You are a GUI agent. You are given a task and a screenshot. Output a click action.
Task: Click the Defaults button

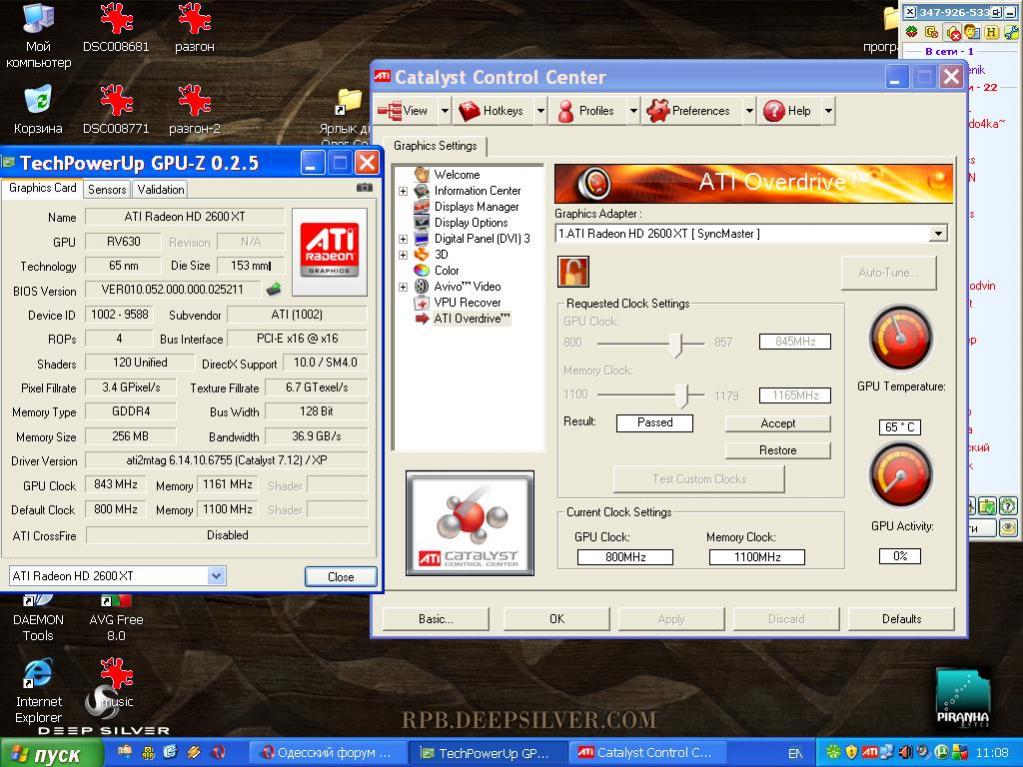[902, 619]
